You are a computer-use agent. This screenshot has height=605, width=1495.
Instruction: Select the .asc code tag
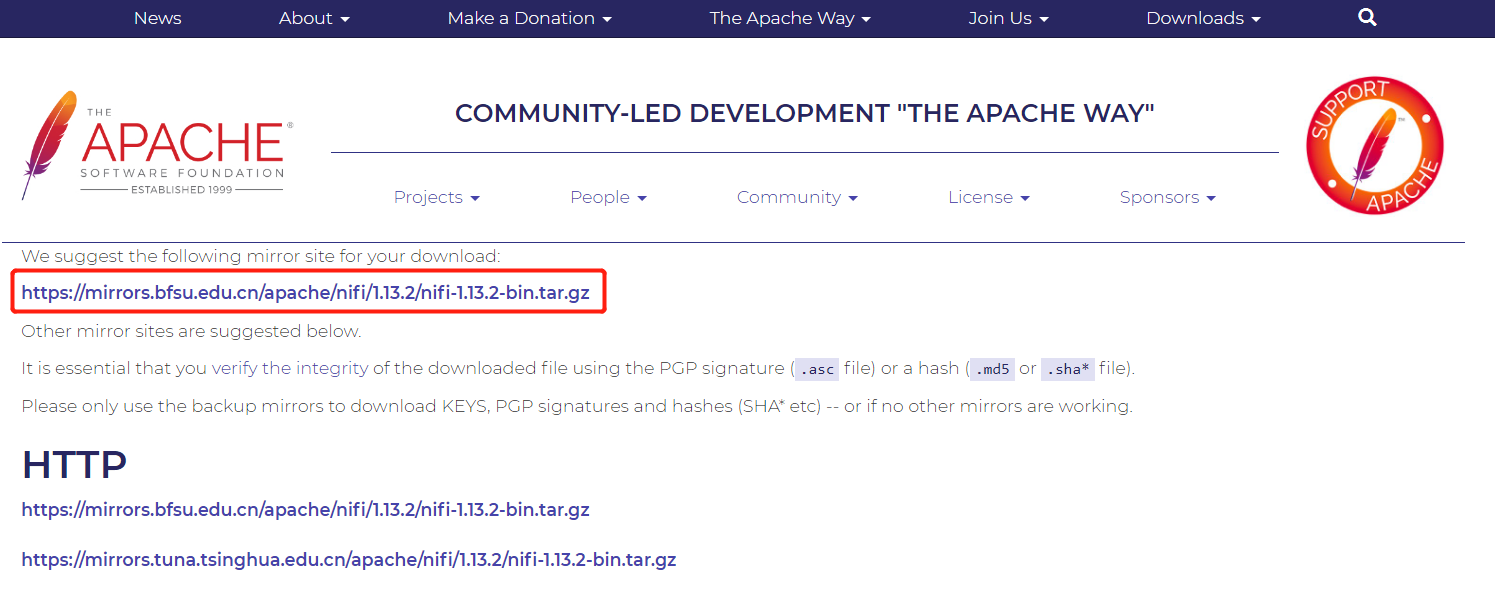pyautogui.click(x=817, y=369)
